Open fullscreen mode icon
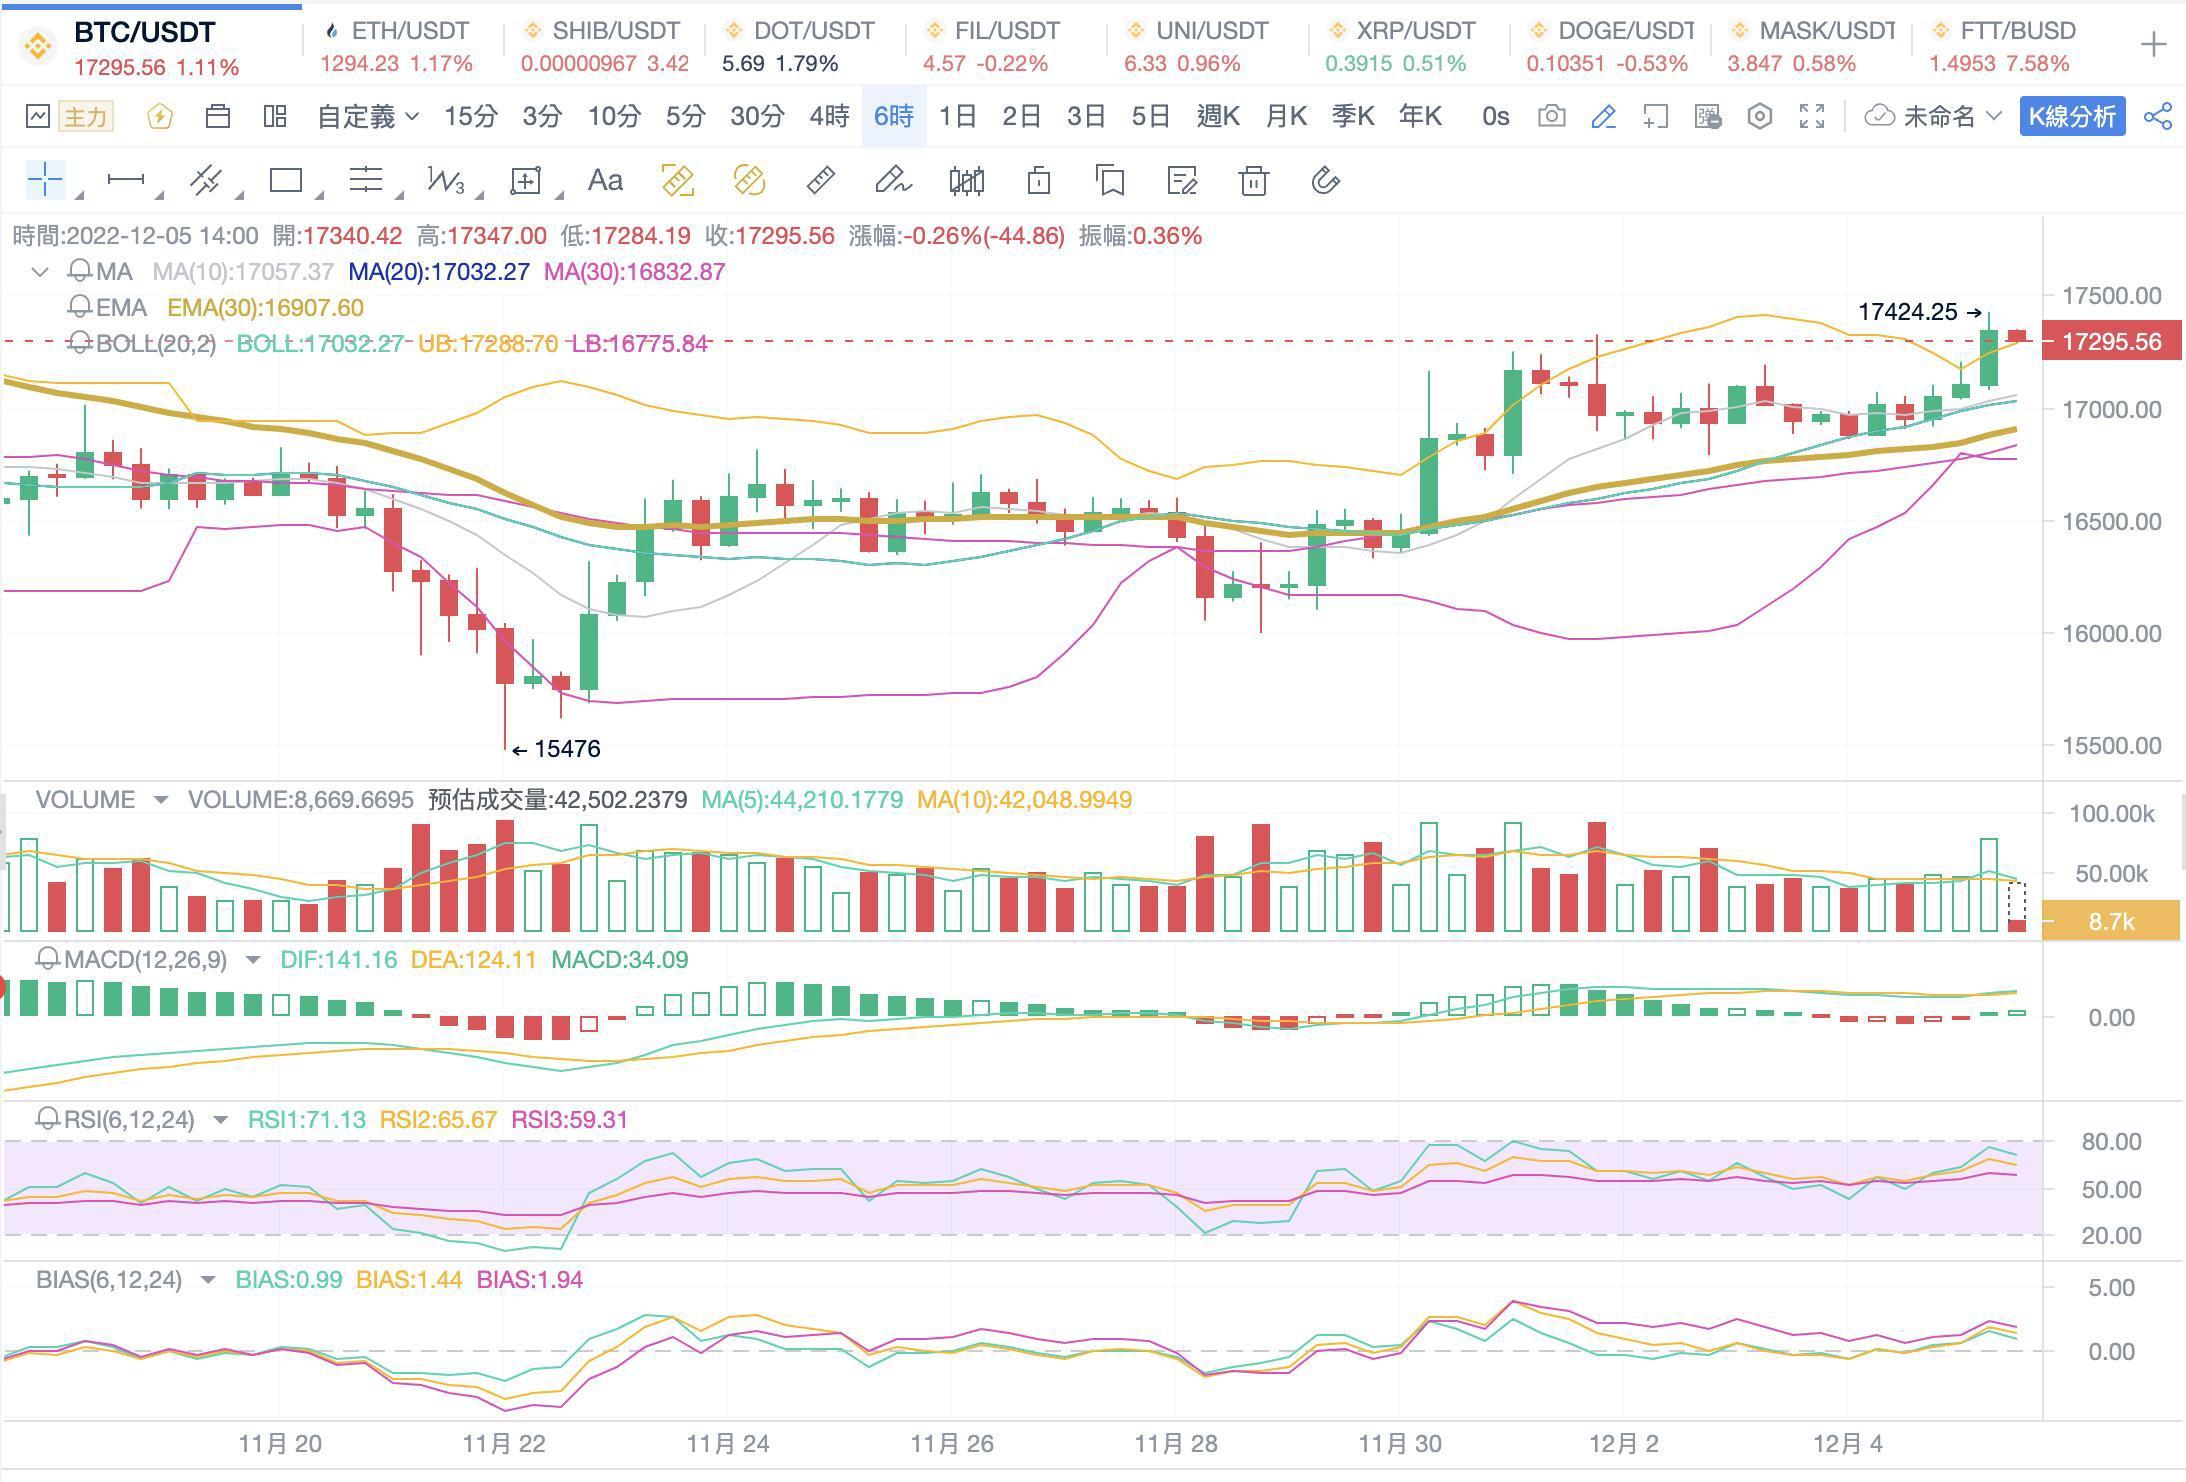 (x=1812, y=116)
